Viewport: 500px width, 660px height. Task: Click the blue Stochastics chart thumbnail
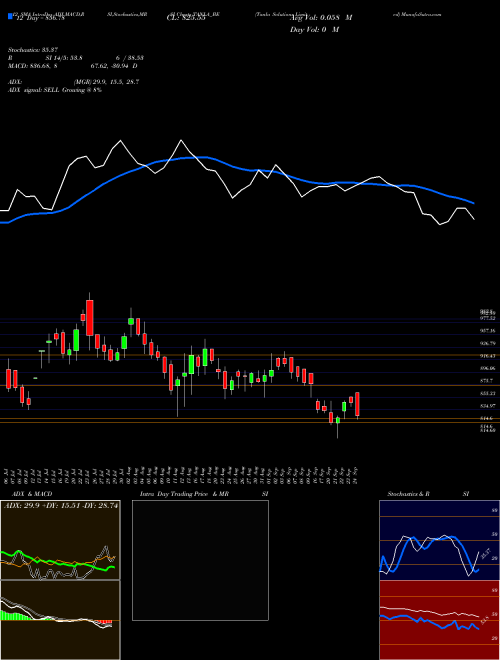(439, 540)
